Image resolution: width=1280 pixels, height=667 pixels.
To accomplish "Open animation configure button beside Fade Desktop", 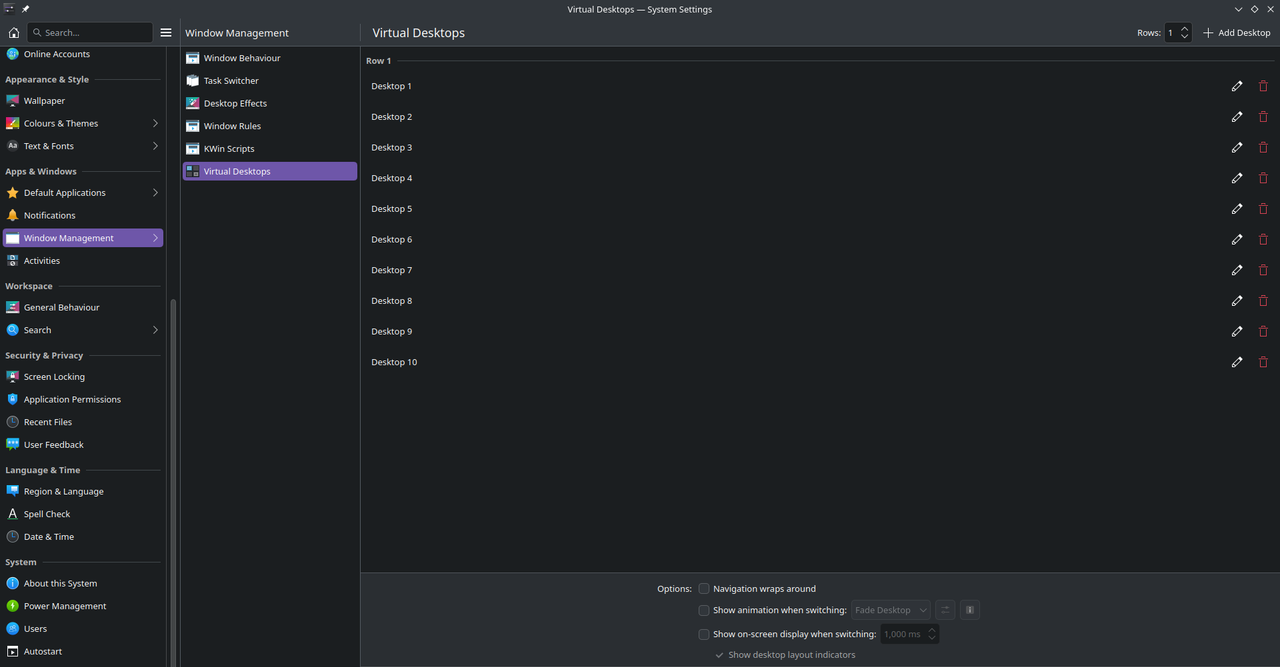I will click(945, 610).
